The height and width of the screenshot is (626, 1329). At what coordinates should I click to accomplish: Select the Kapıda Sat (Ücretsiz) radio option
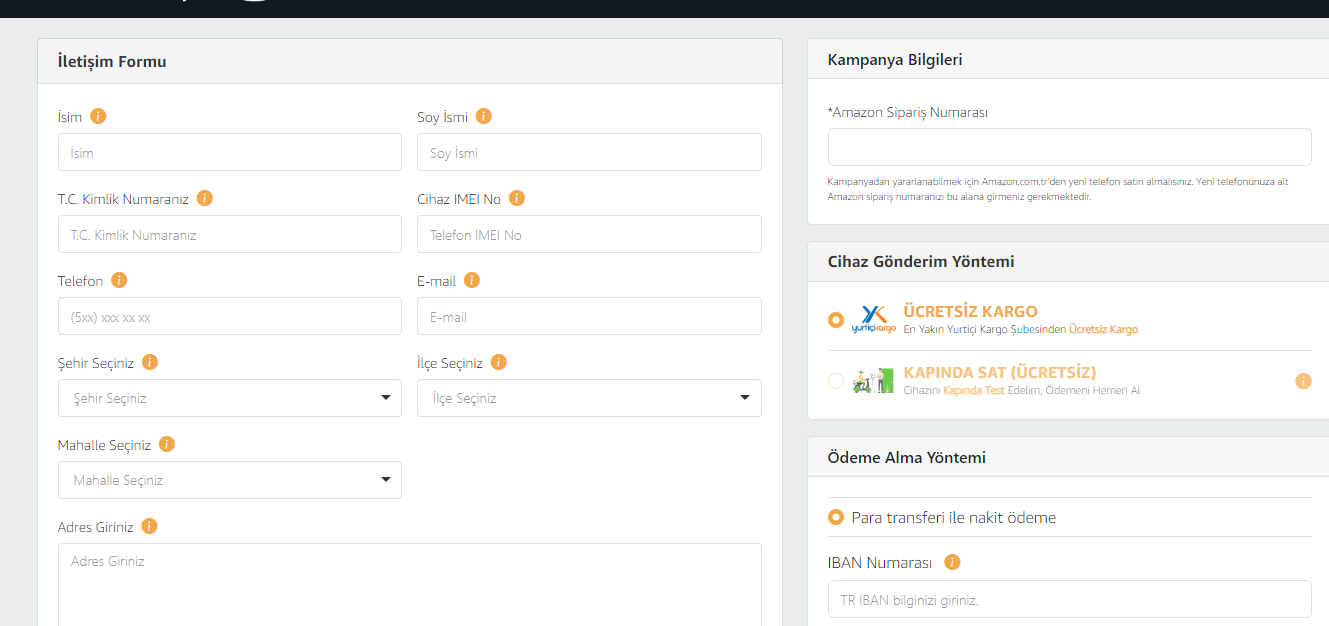[x=836, y=381]
